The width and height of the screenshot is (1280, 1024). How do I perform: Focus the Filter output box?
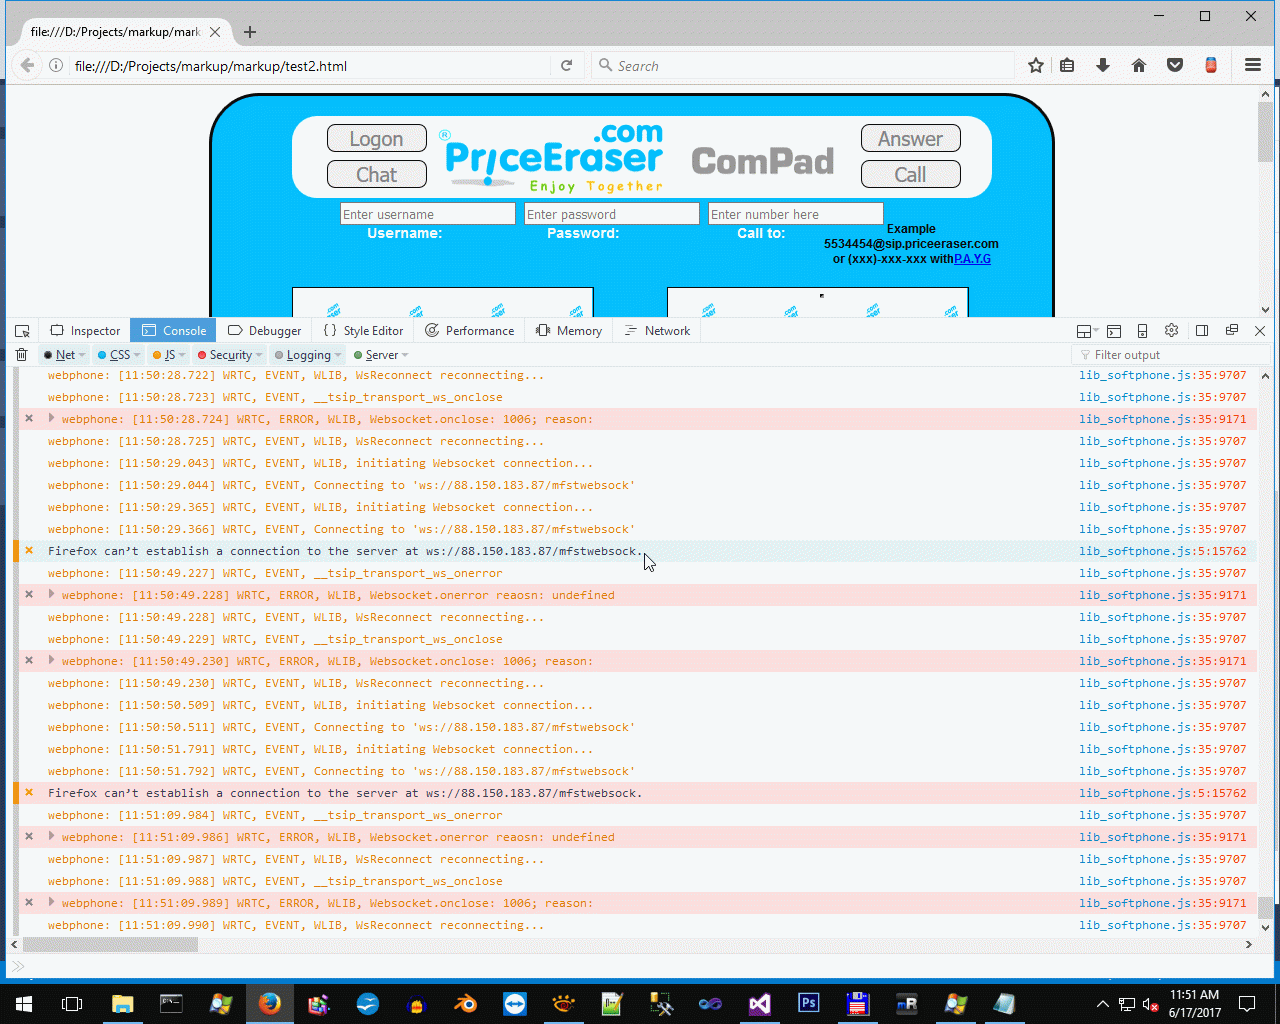tap(1171, 355)
